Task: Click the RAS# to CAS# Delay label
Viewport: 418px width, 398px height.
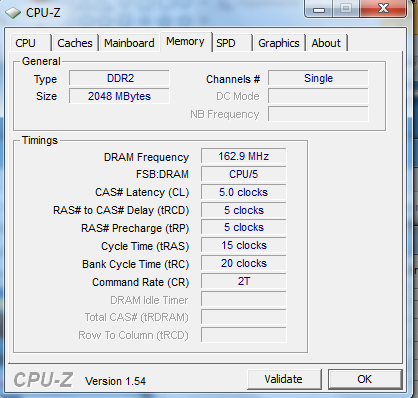Action: pos(121,211)
